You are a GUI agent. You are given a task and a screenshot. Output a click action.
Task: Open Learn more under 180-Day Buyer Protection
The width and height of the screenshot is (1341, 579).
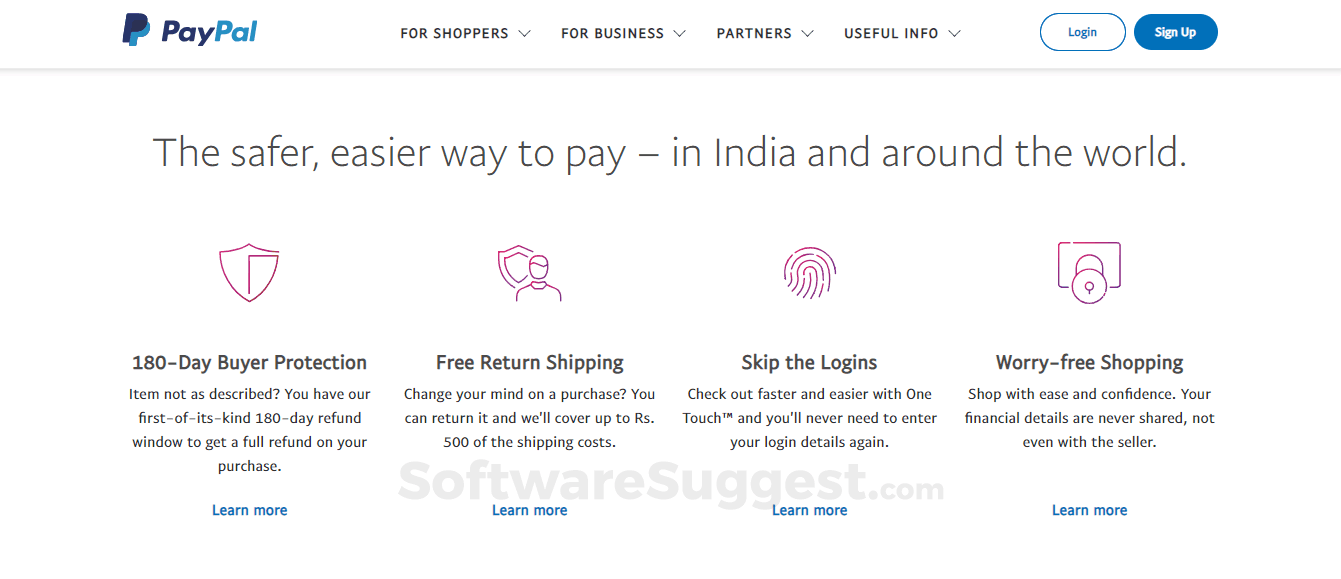[249, 510]
